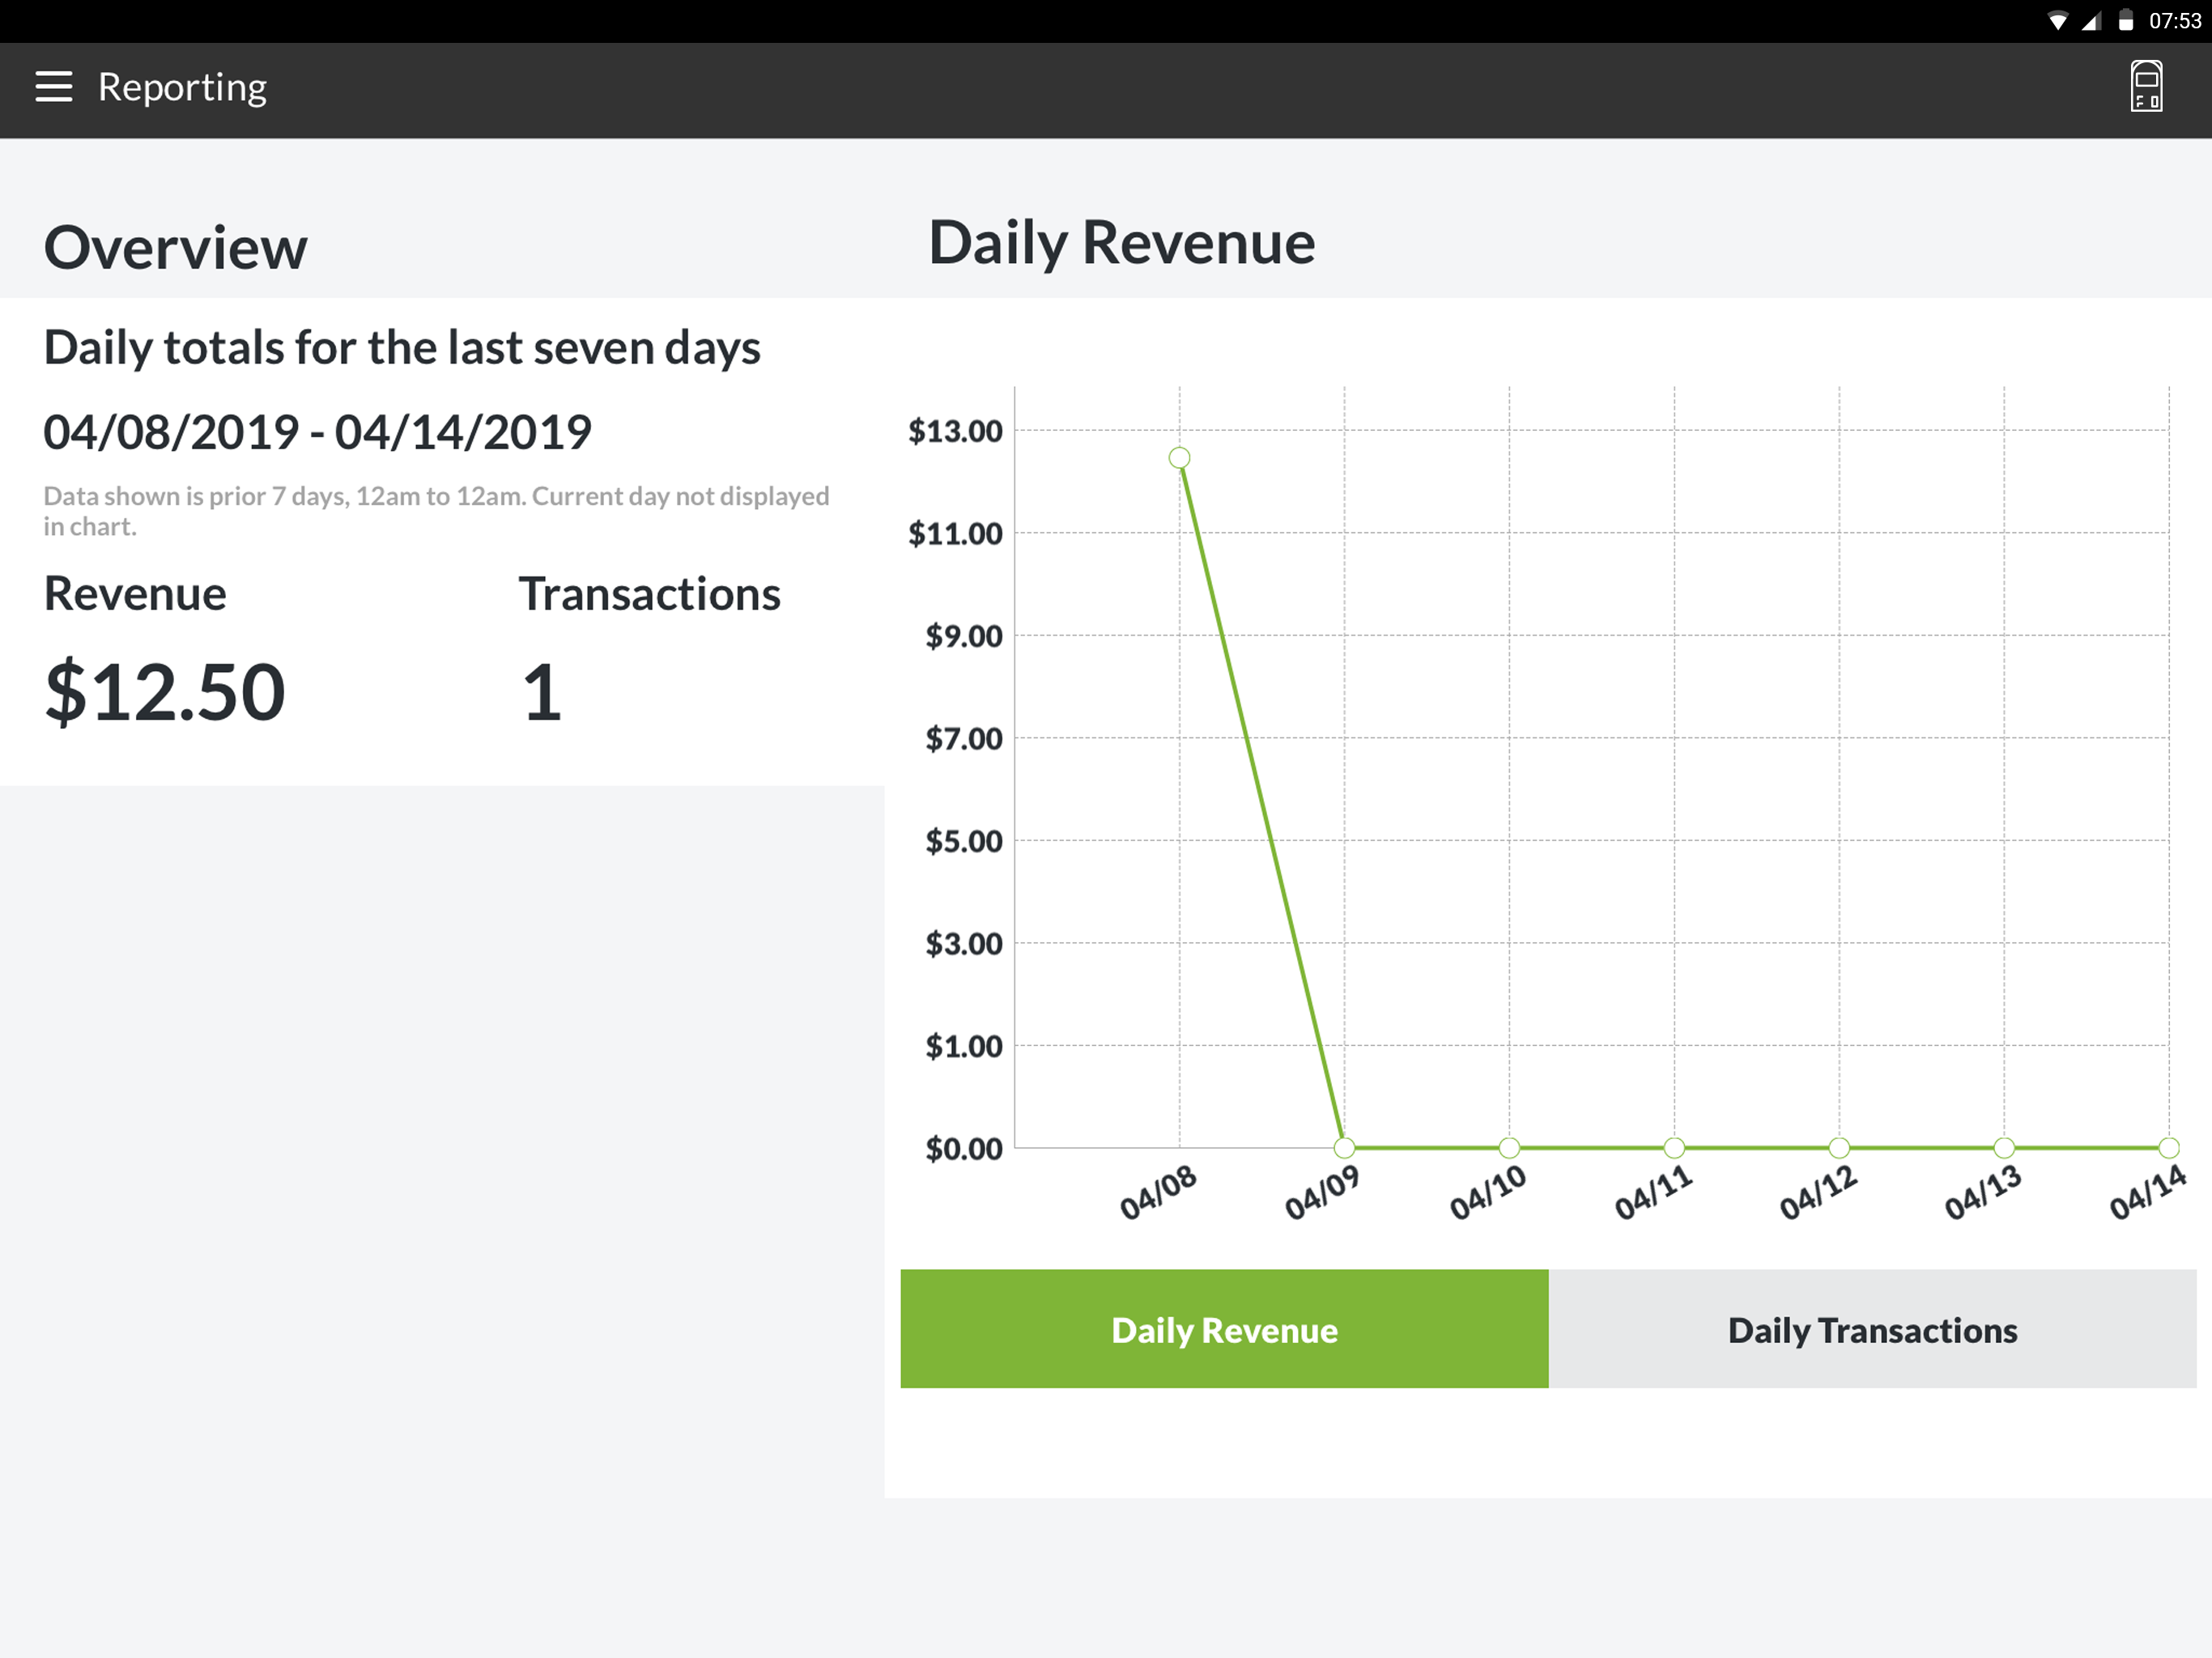Click 'Daily totals for the last seven days'
The height and width of the screenshot is (1658, 2212).
click(402, 348)
